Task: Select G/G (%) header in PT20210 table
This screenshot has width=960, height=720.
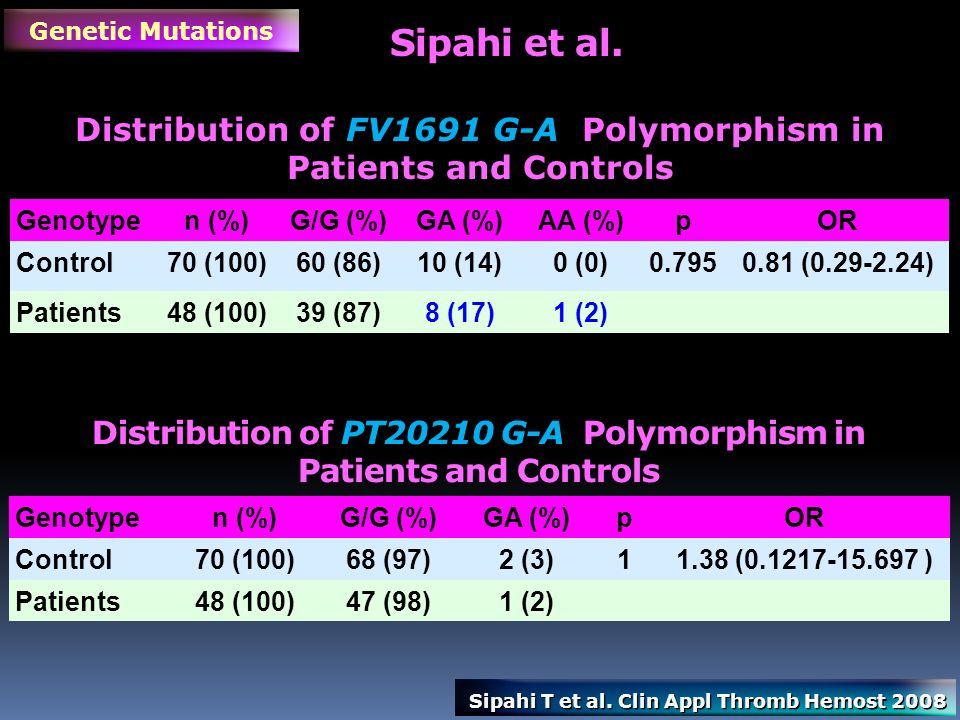Action: pos(388,518)
